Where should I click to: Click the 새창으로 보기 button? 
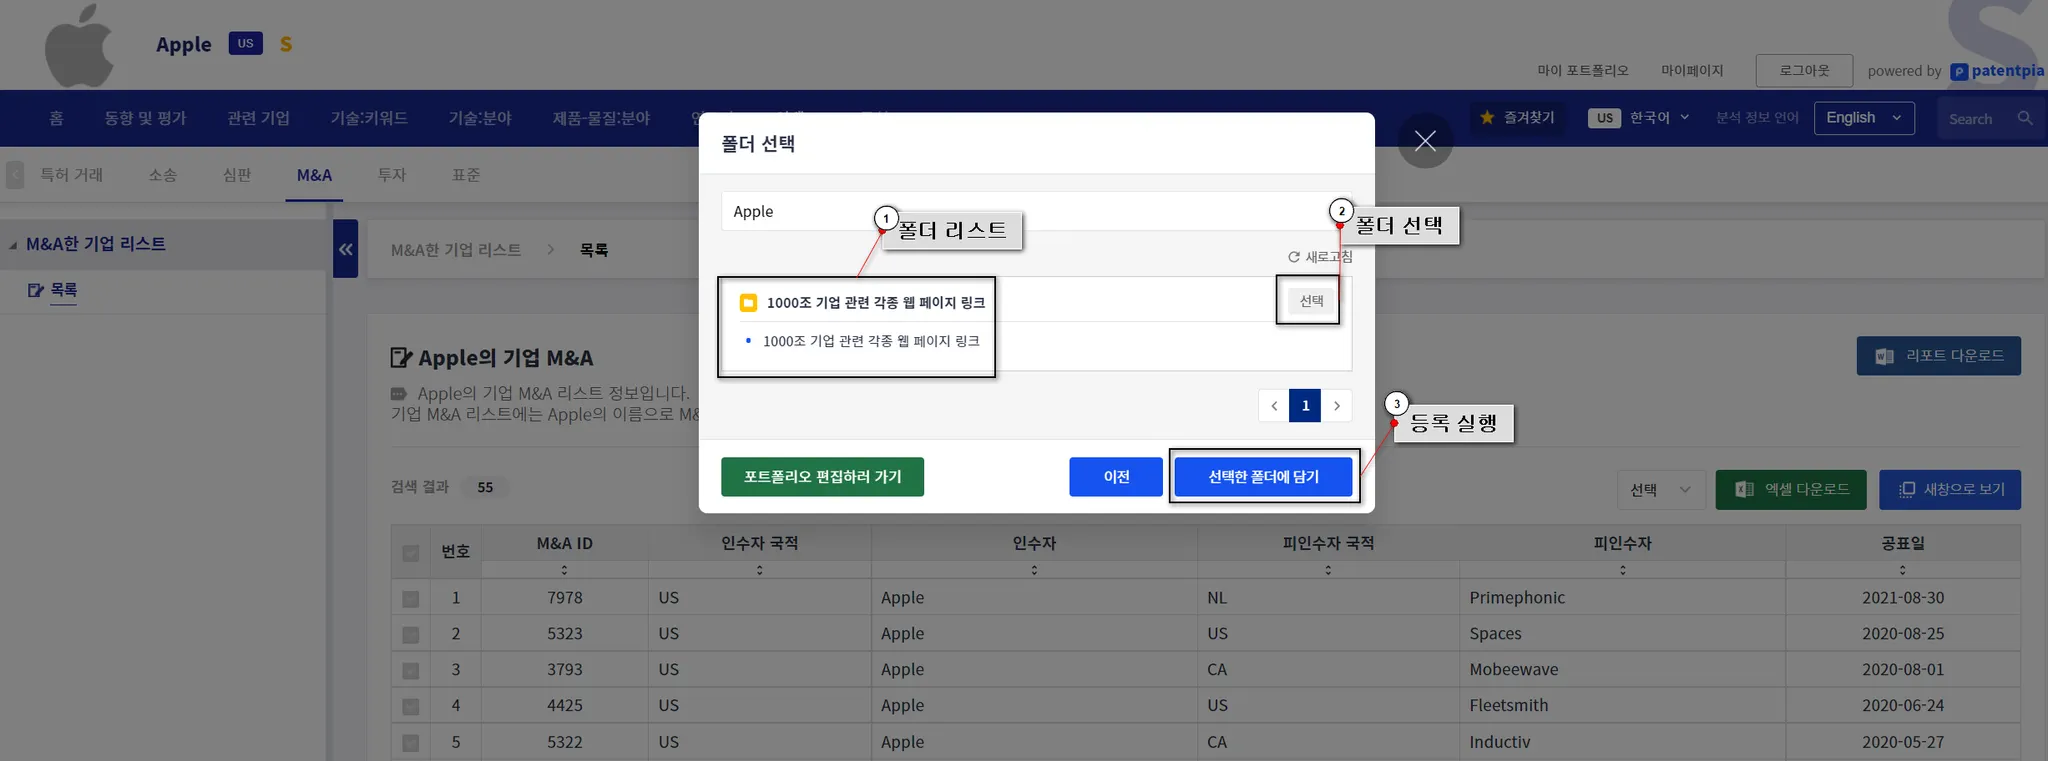pyautogui.click(x=1950, y=489)
